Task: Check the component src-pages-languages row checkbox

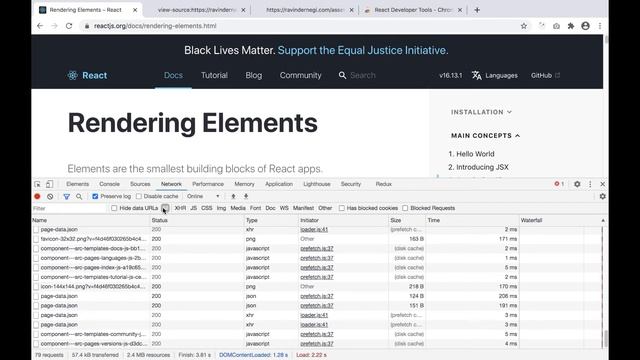Action: tap(36, 258)
